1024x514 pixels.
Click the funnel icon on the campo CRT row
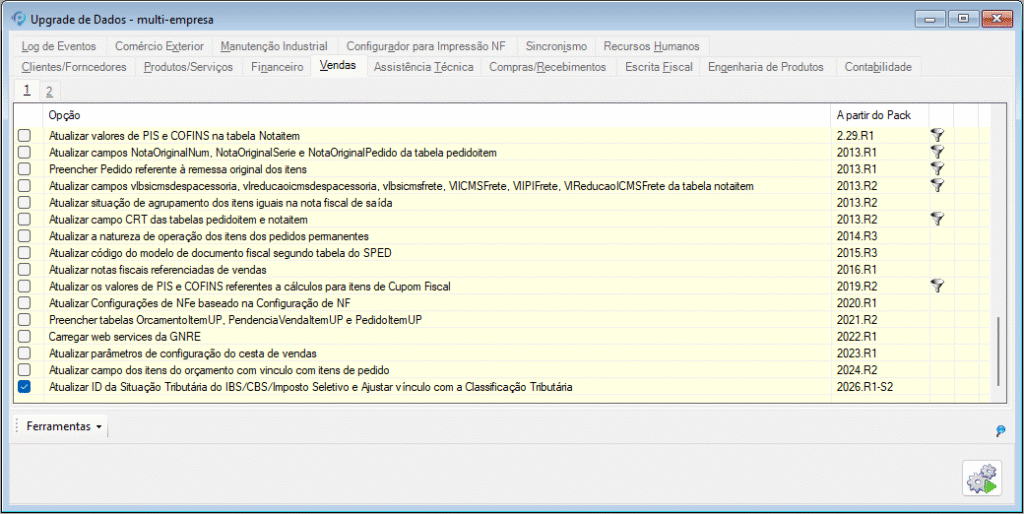point(937,218)
